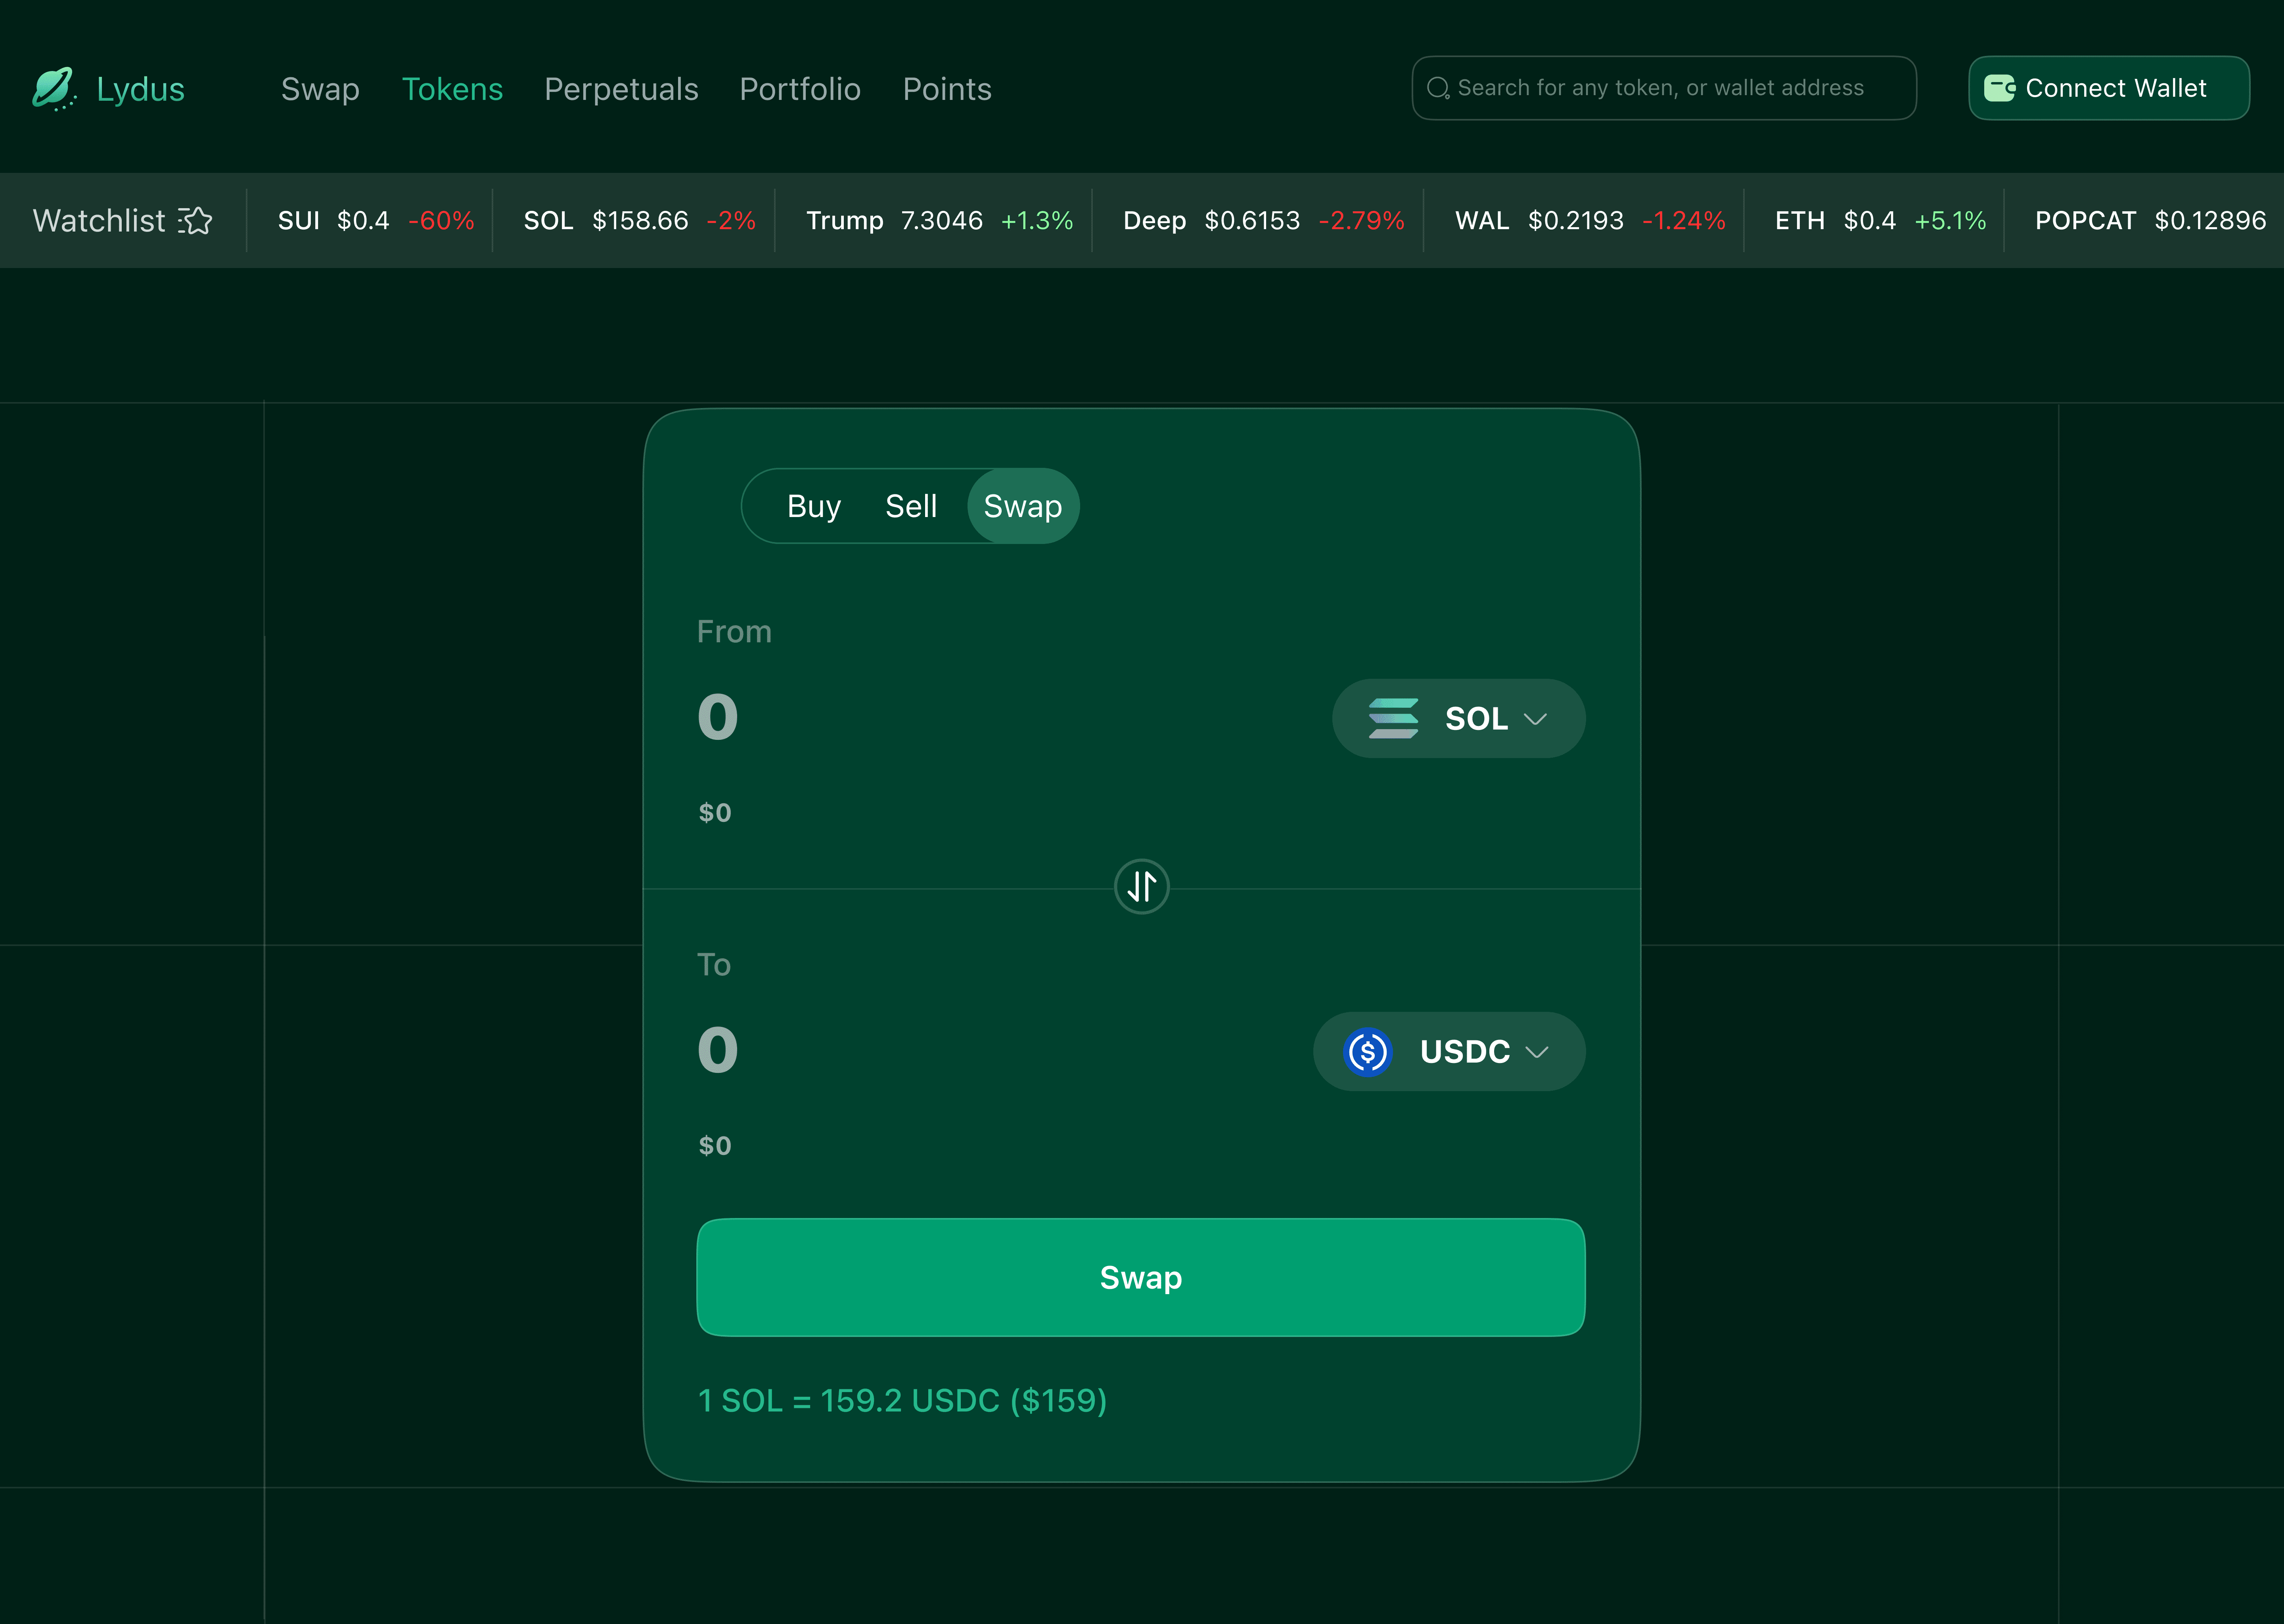2284x1624 pixels.
Task: Click the Watchlist star icon
Action: coord(196,220)
